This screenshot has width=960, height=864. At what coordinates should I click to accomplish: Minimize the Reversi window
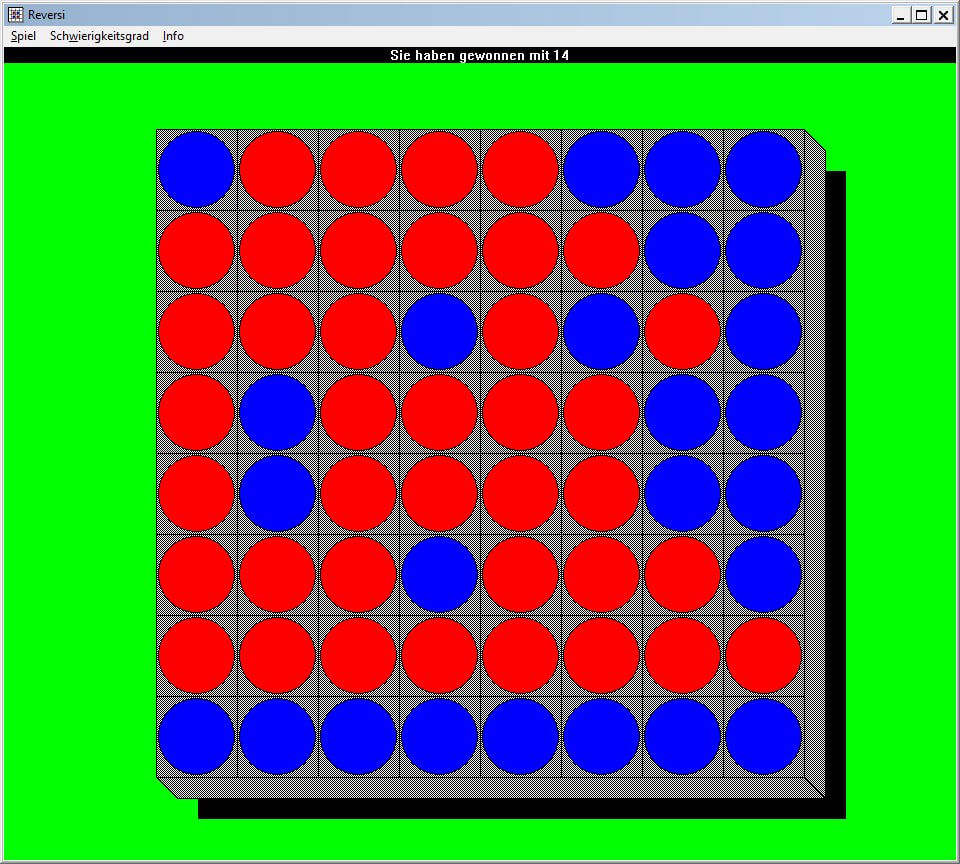[x=901, y=15]
